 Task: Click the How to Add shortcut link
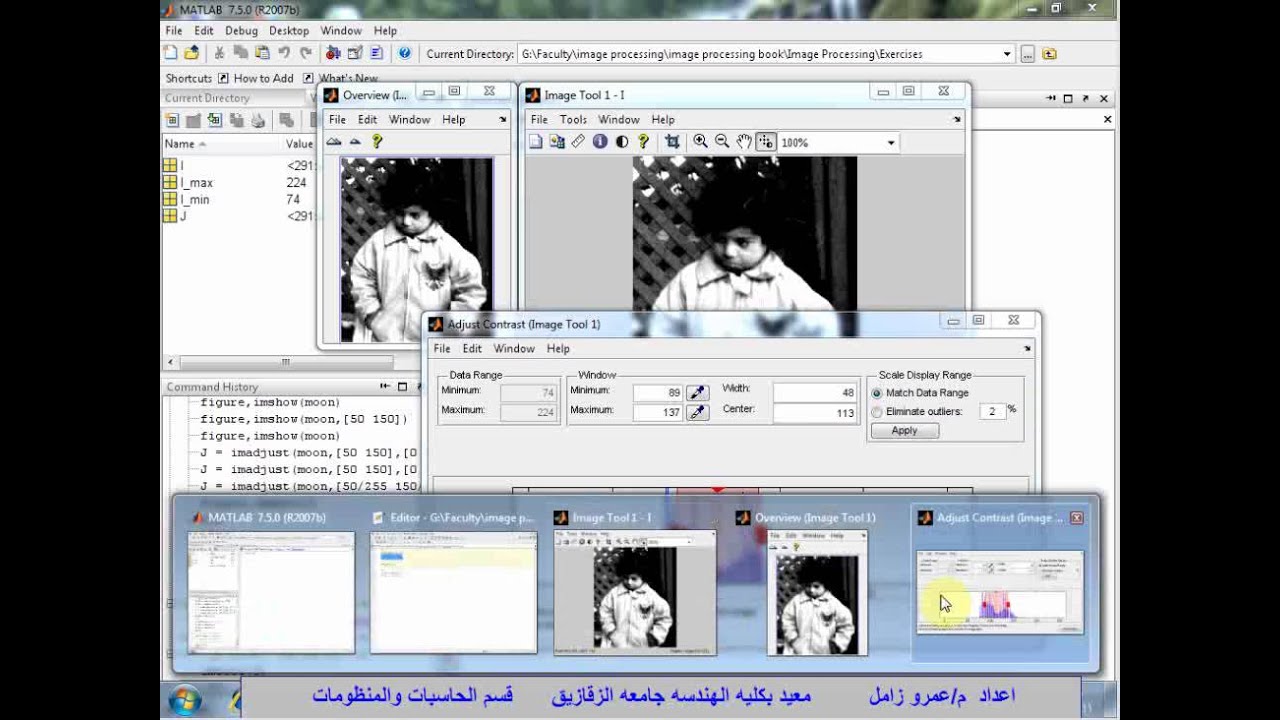[256, 78]
